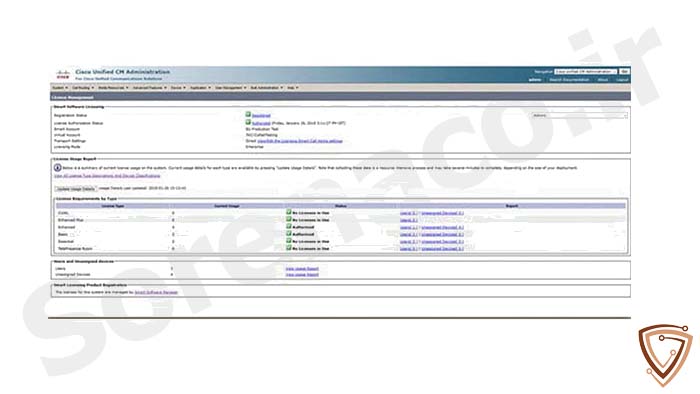The width and height of the screenshot is (700, 394).
Task: Click the Report column header
Action: click(x=512, y=206)
